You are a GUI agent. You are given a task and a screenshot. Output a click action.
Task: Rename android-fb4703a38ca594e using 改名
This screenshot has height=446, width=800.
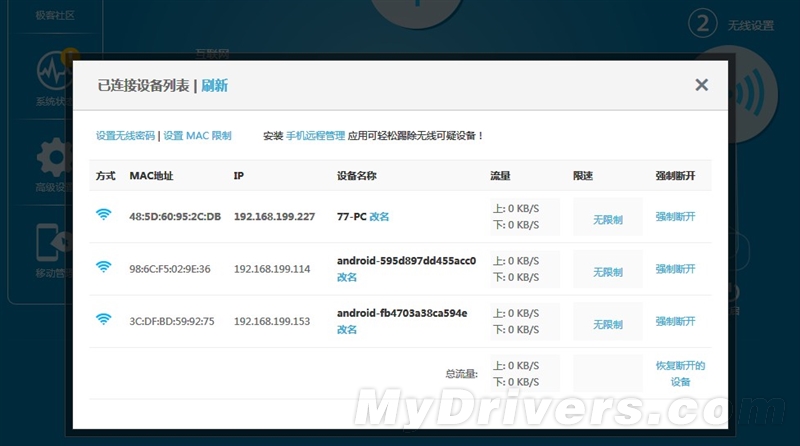click(347, 329)
